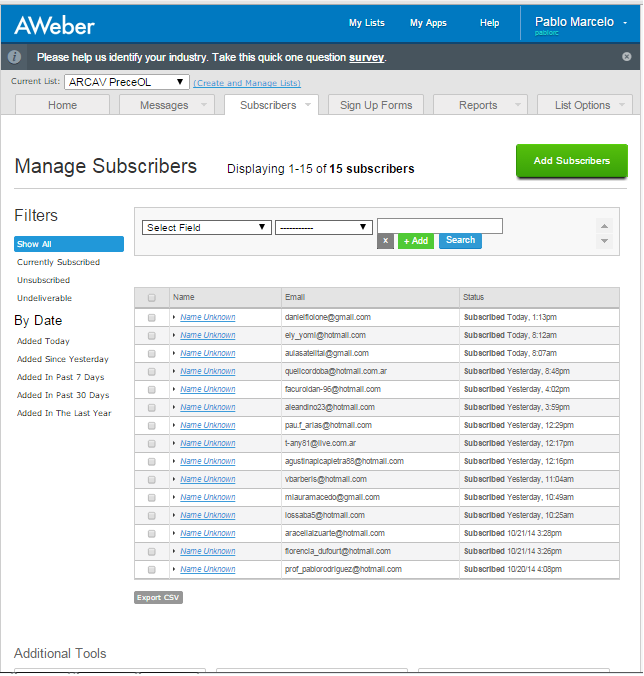Click status 'Subscribed 10/20/14 4:08pm'
Viewport: 644px width, 676px height.
[513, 570]
